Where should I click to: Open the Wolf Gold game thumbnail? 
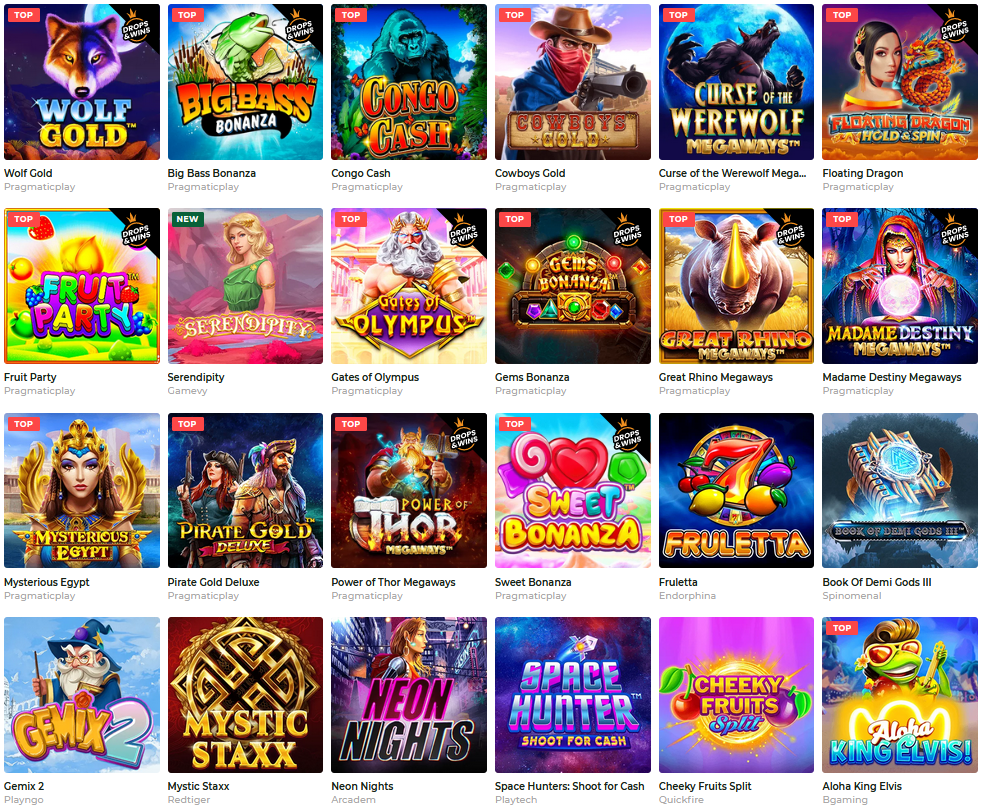click(81, 82)
